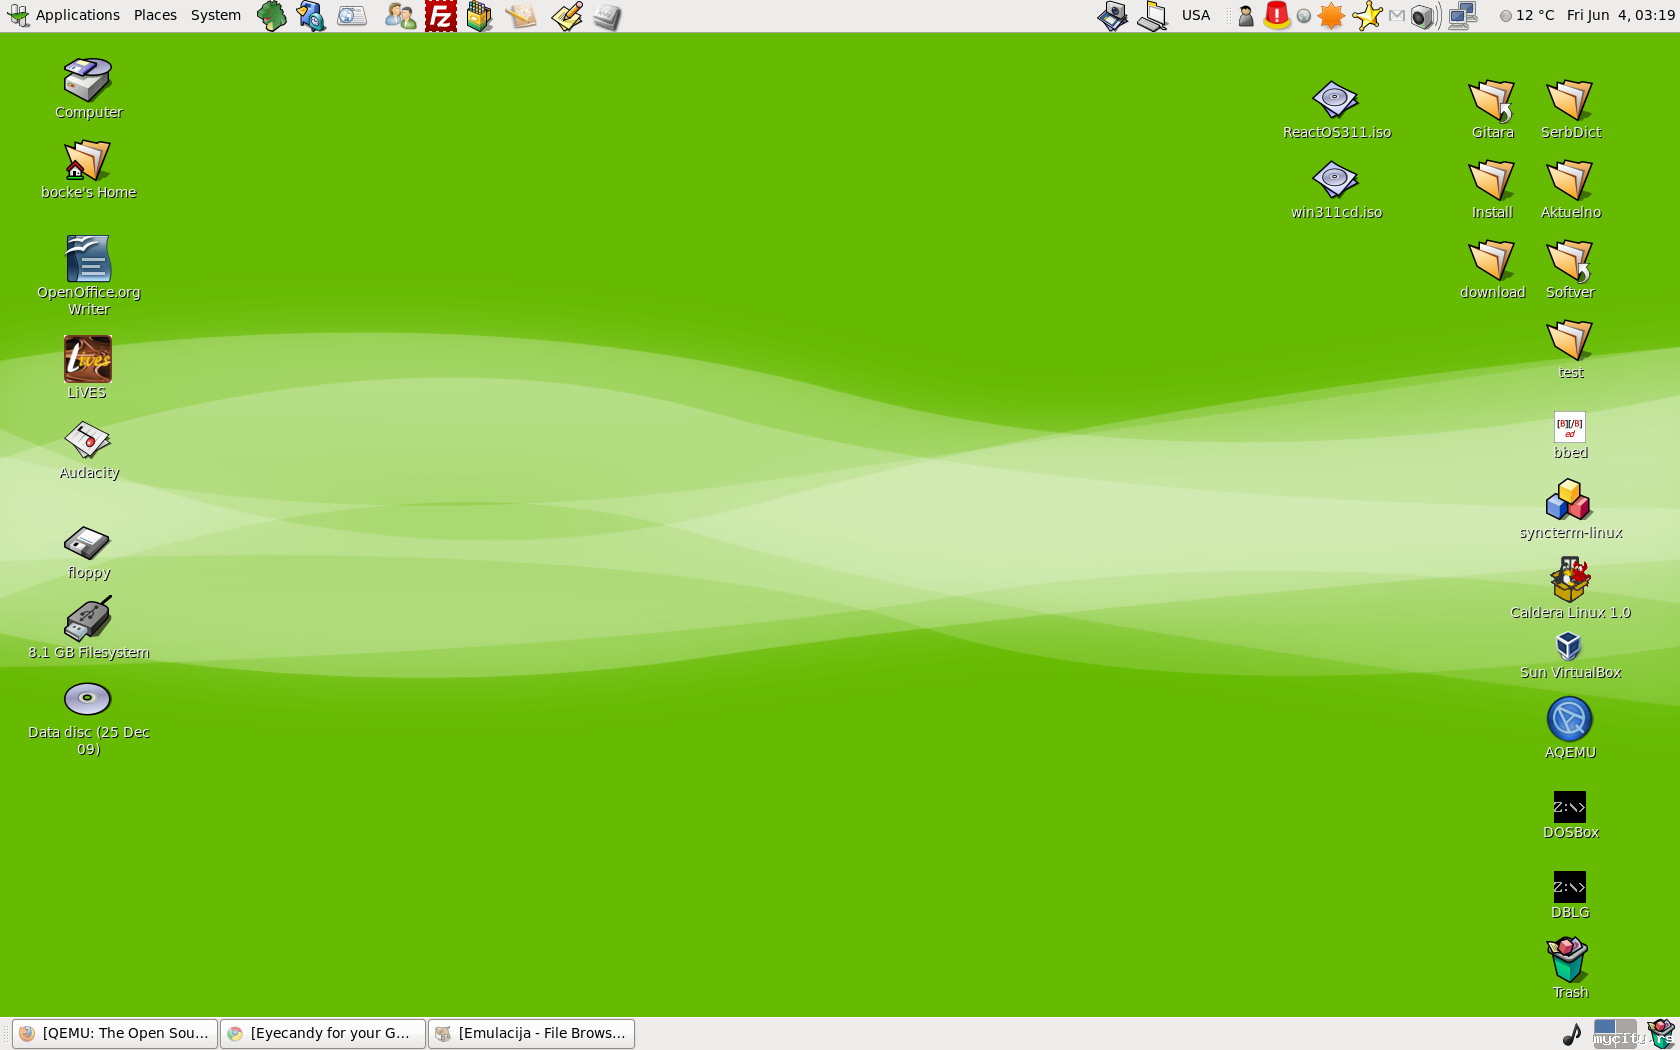Select the ReactOS311.iso file icon
The height and width of the screenshot is (1050, 1680).
pyautogui.click(x=1336, y=109)
